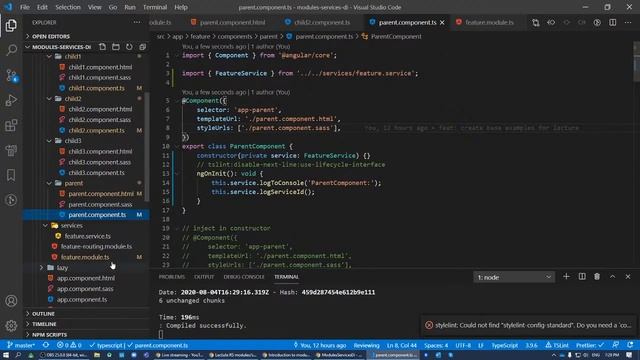Click the New File icon in explorer
This screenshot has width=640, height=360.
click(x=102, y=47)
